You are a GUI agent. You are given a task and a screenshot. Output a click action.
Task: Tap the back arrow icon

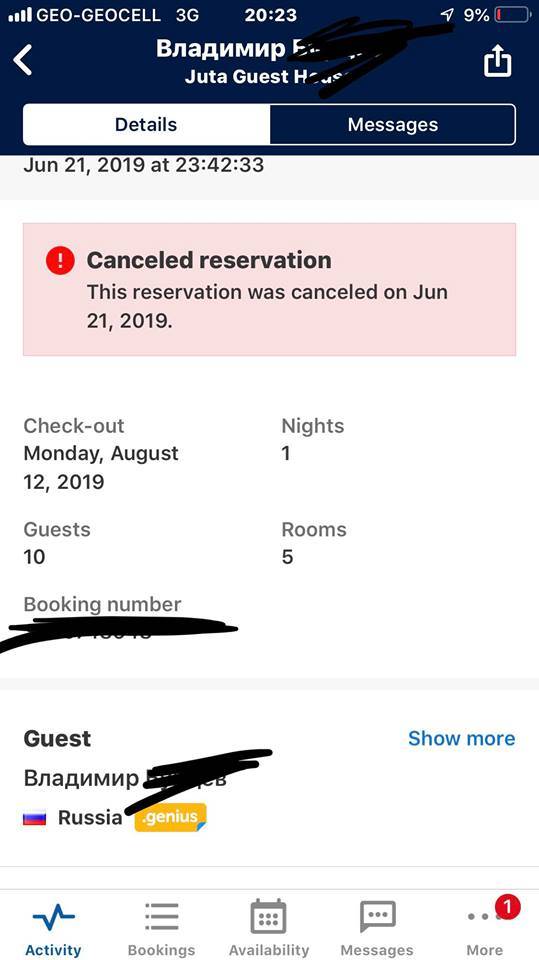[x=23, y=60]
